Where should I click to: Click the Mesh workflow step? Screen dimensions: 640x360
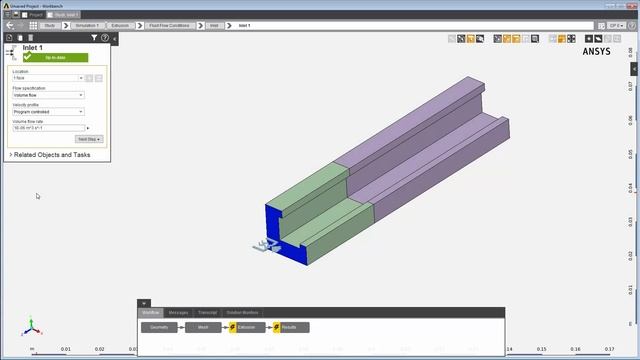[x=203, y=327]
